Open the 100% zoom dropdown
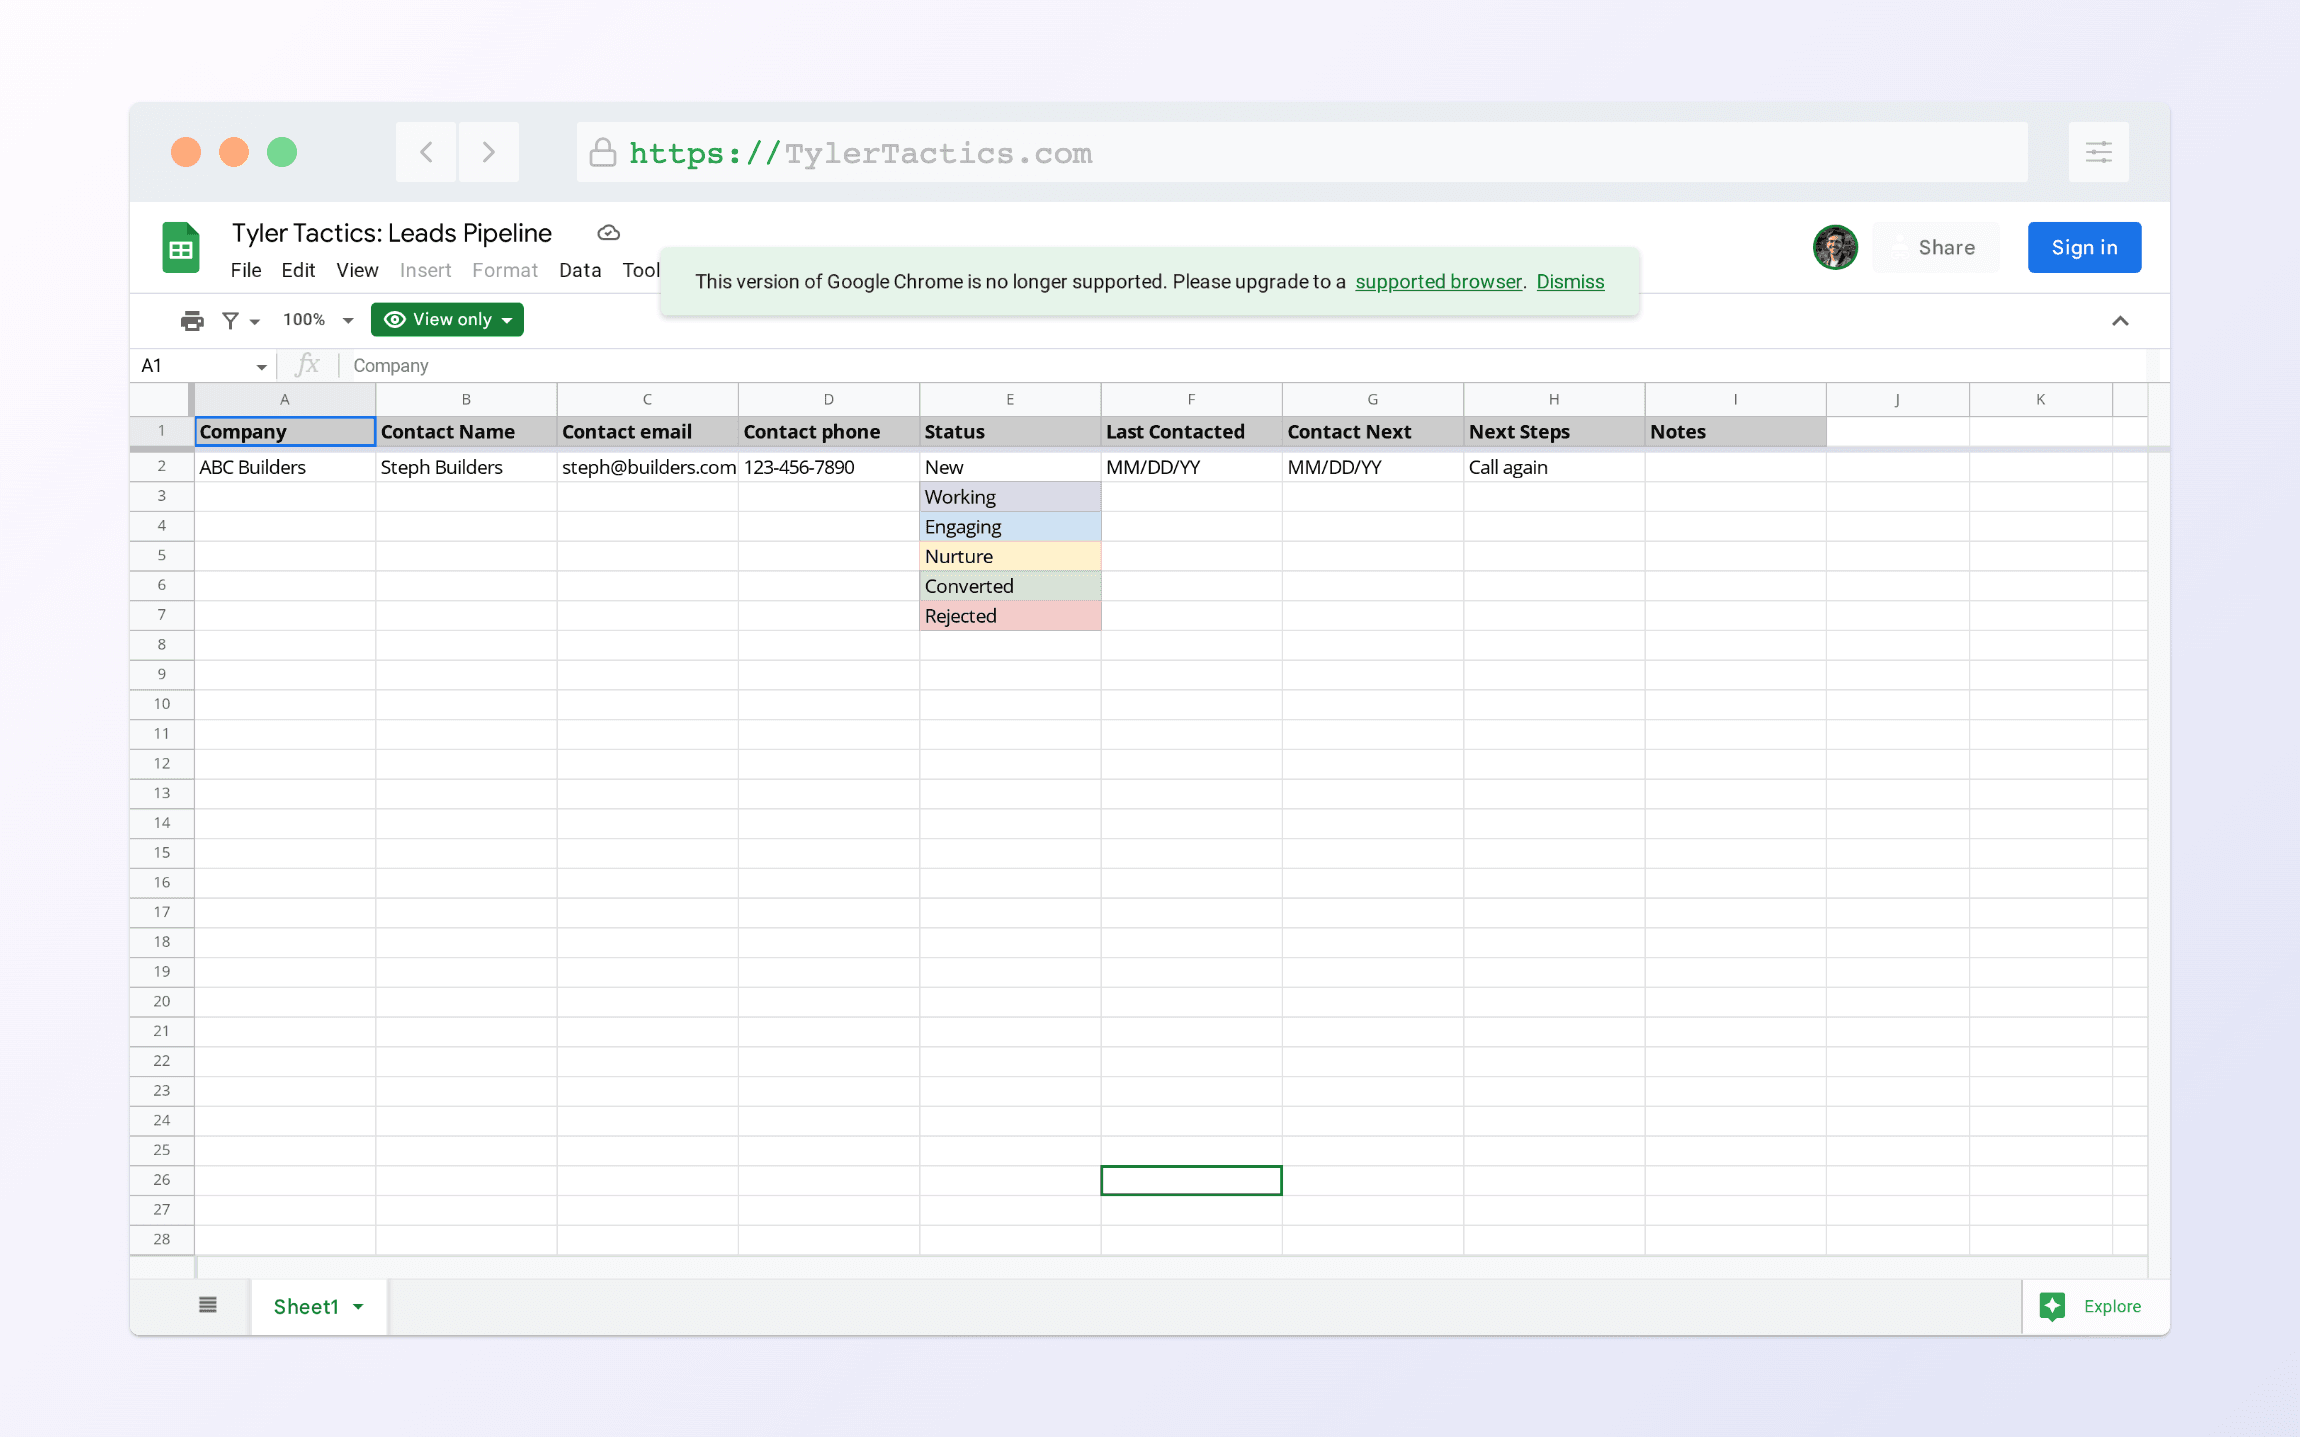2300x1437 pixels. click(x=318, y=320)
